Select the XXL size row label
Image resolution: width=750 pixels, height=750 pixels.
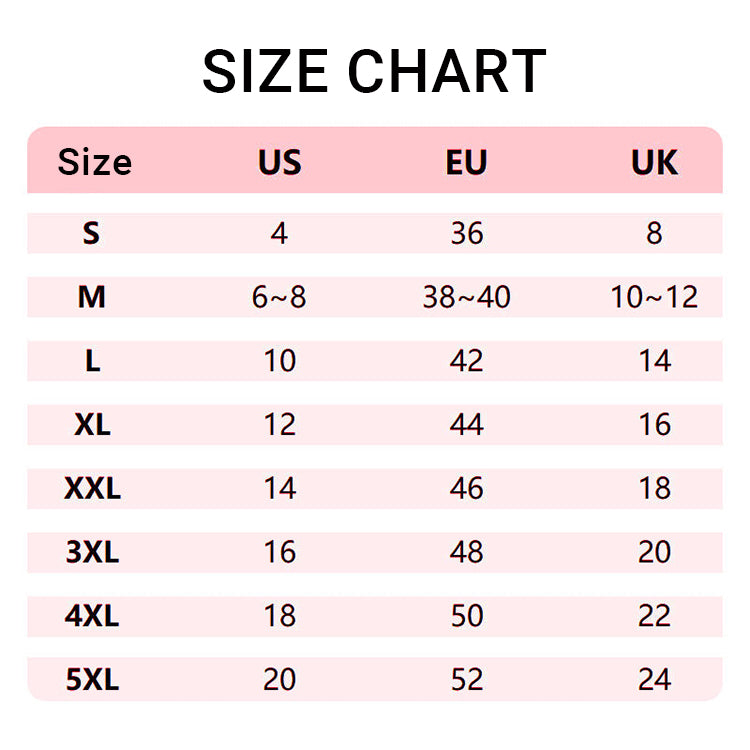(92, 489)
